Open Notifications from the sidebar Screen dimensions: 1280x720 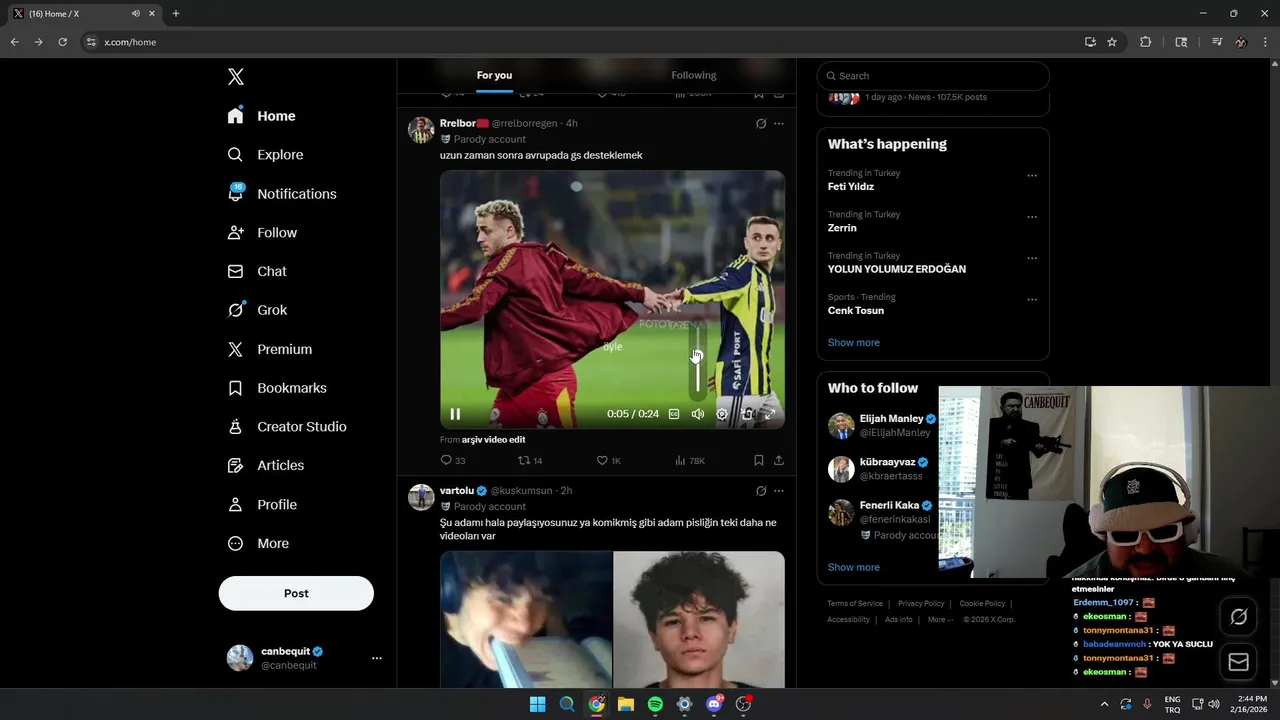click(x=282, y=194)
